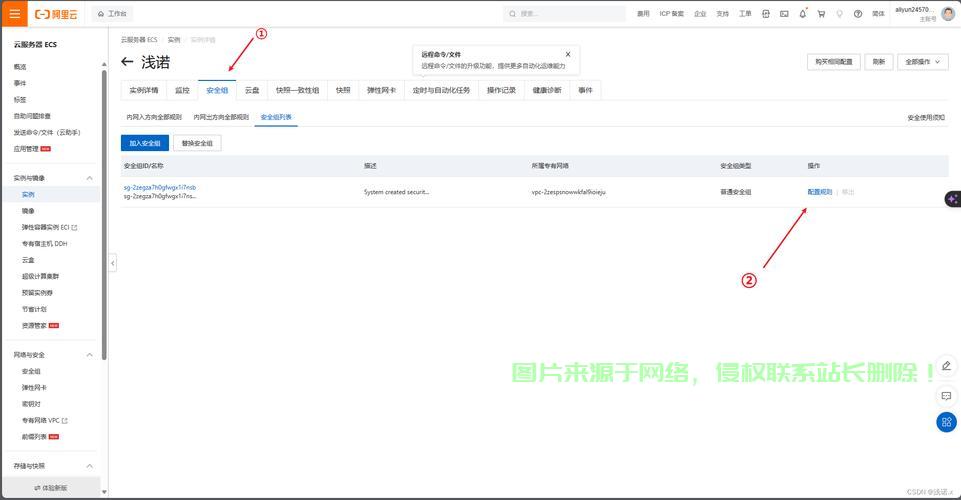
Task: Click the Alibaba Cloud (阿里云) logo
Action: point(56,14)
